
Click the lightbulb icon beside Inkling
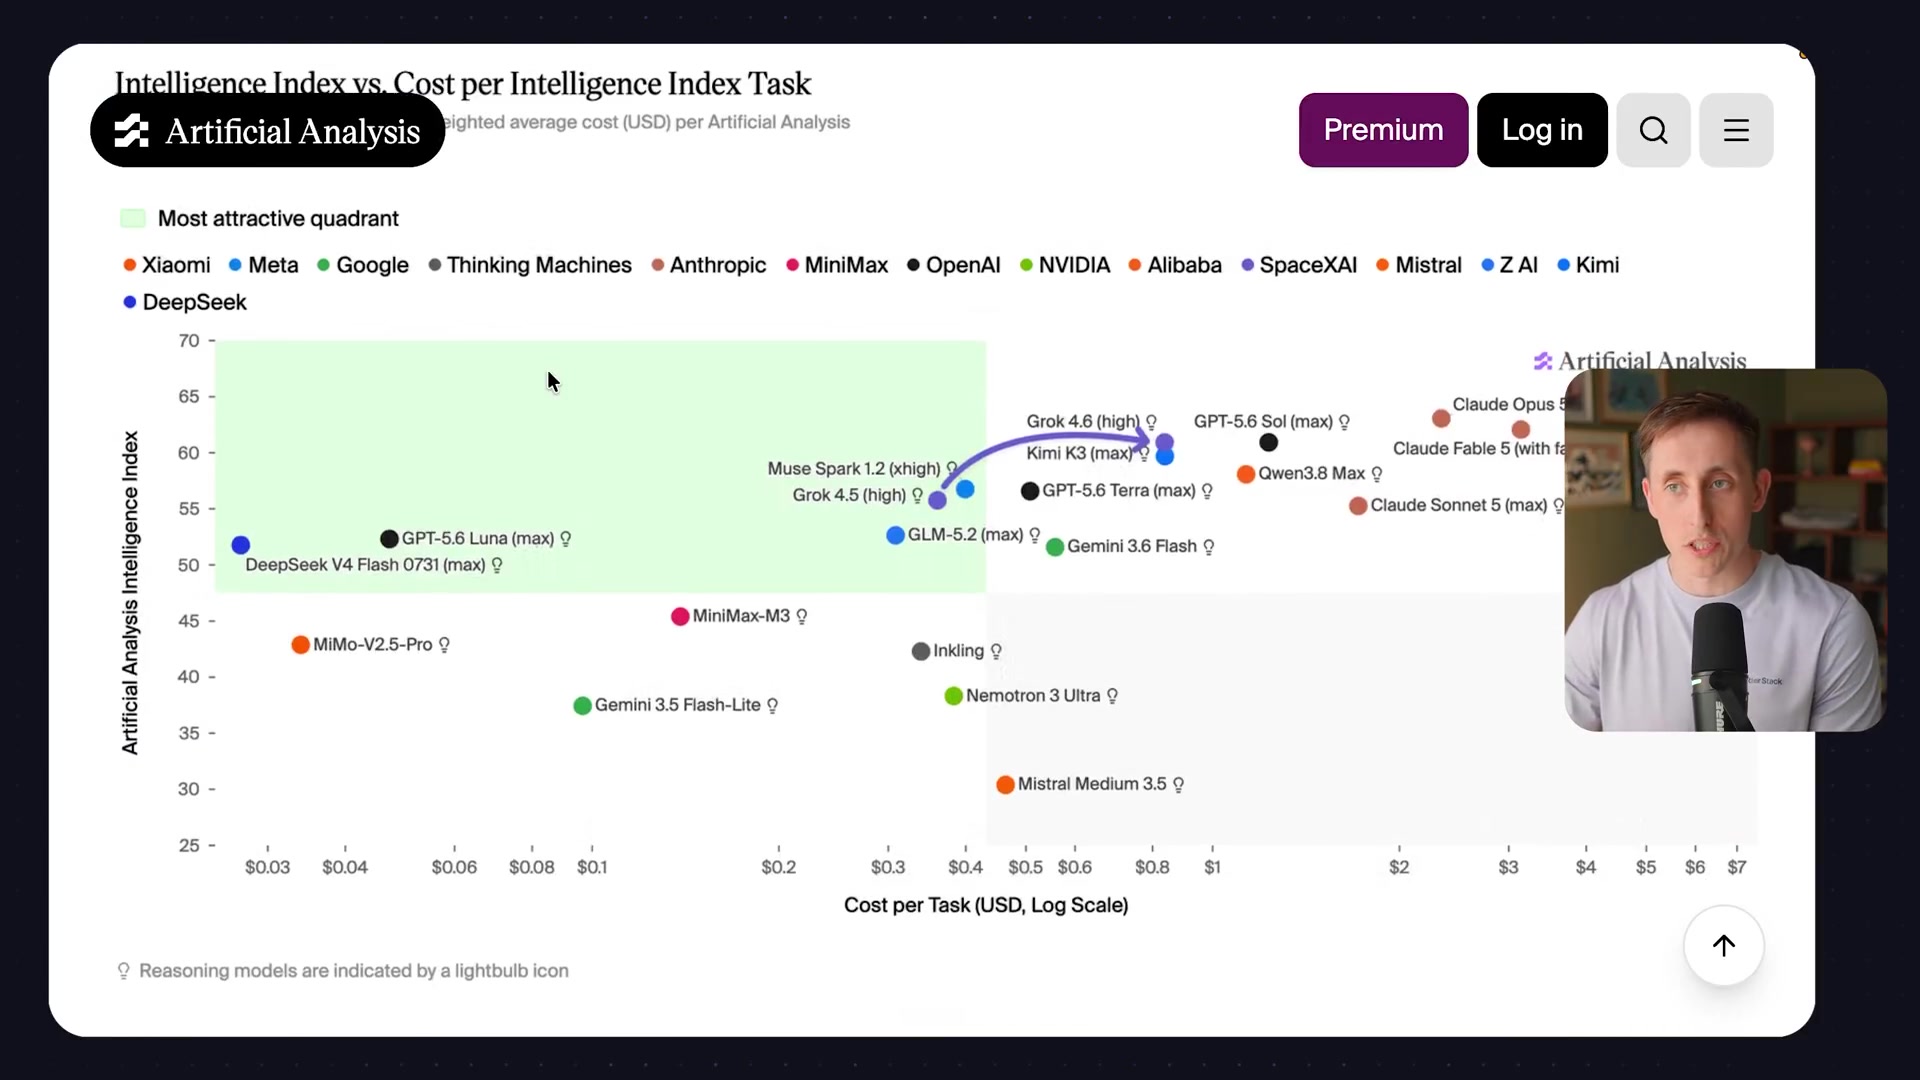(996, 651)
